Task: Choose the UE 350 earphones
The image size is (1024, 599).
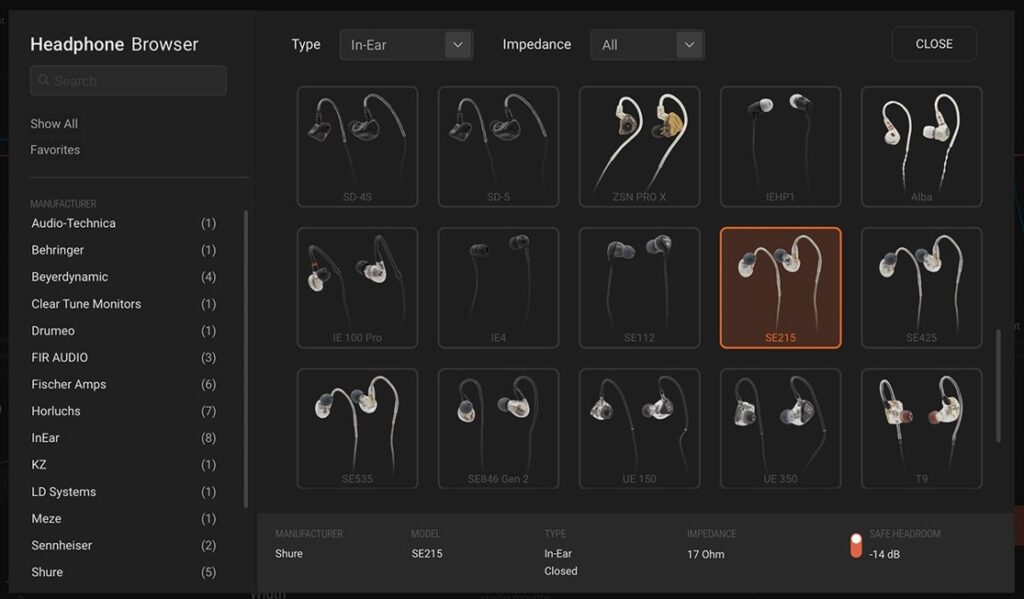Action: tap(780, 429)
